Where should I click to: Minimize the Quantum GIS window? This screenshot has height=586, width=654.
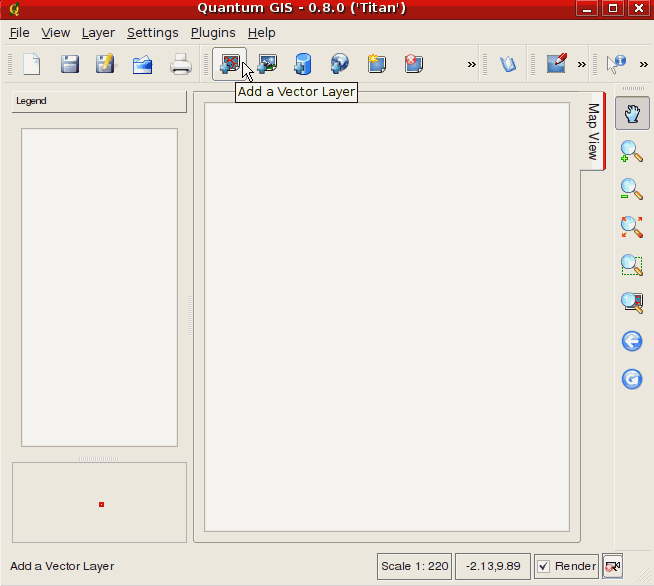click(587, 8)
